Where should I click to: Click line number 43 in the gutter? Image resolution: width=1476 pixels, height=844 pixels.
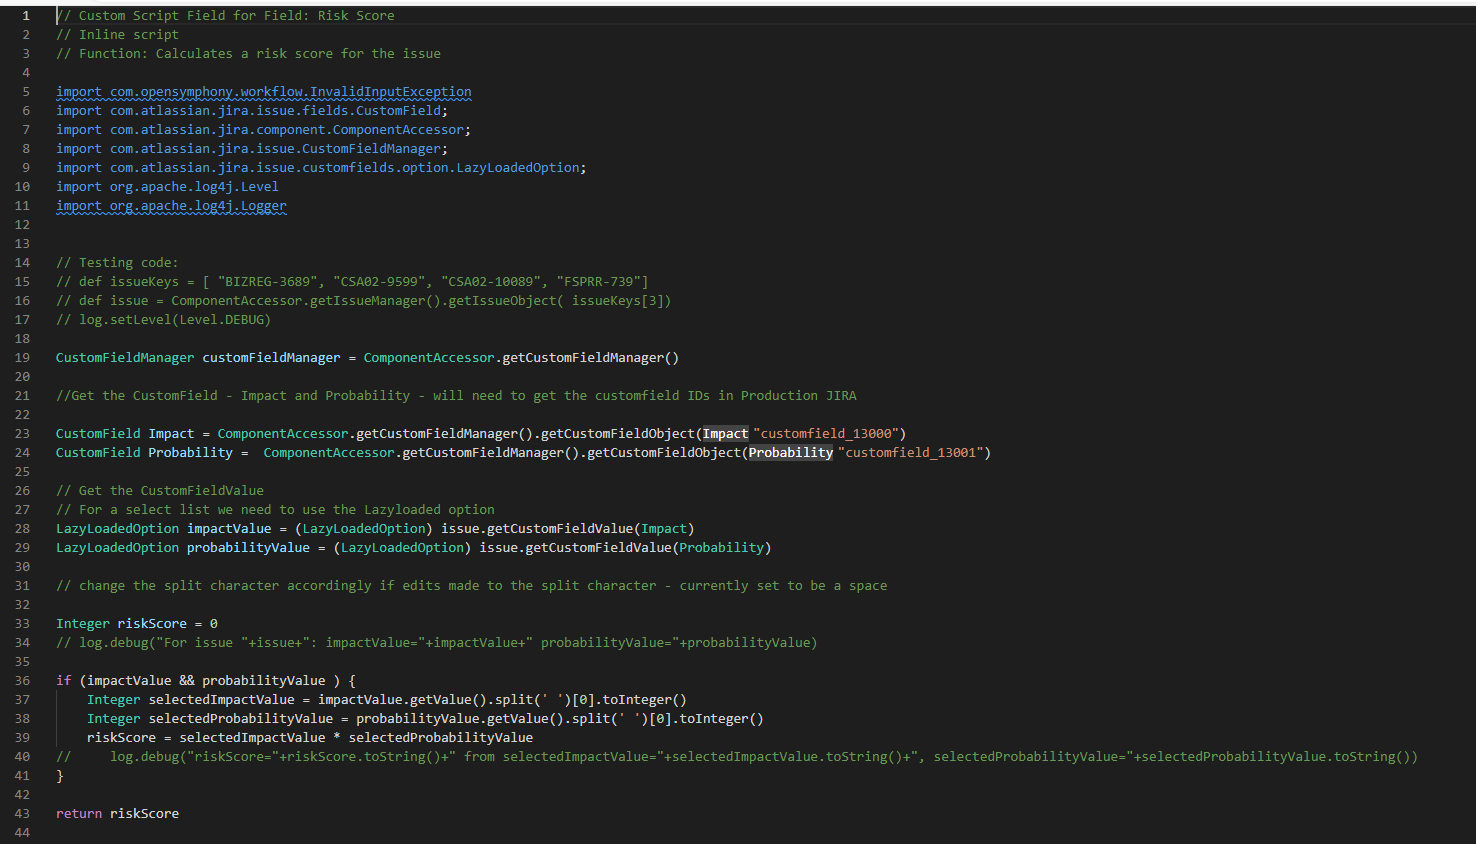tap(22, 814)
